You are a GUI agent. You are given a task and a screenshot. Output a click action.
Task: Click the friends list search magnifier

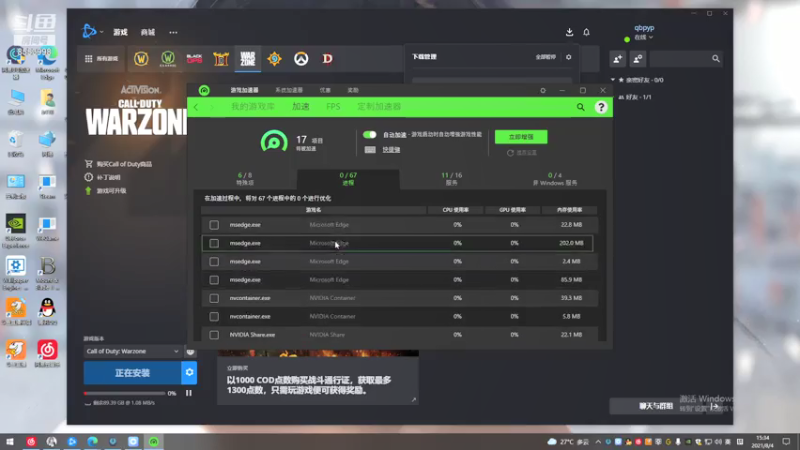pyautogui.click(x=716, y=59)
